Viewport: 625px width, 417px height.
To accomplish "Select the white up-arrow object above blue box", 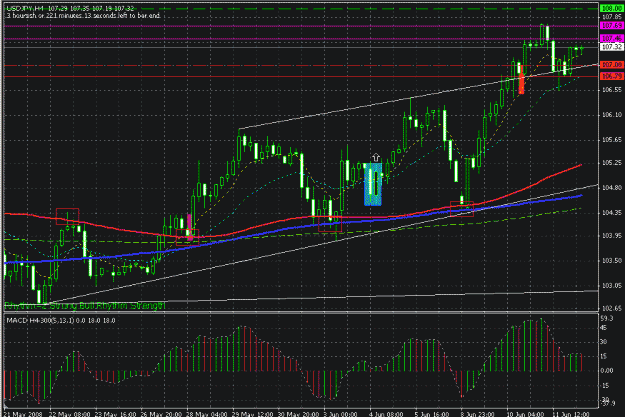I will click(375, 157).
